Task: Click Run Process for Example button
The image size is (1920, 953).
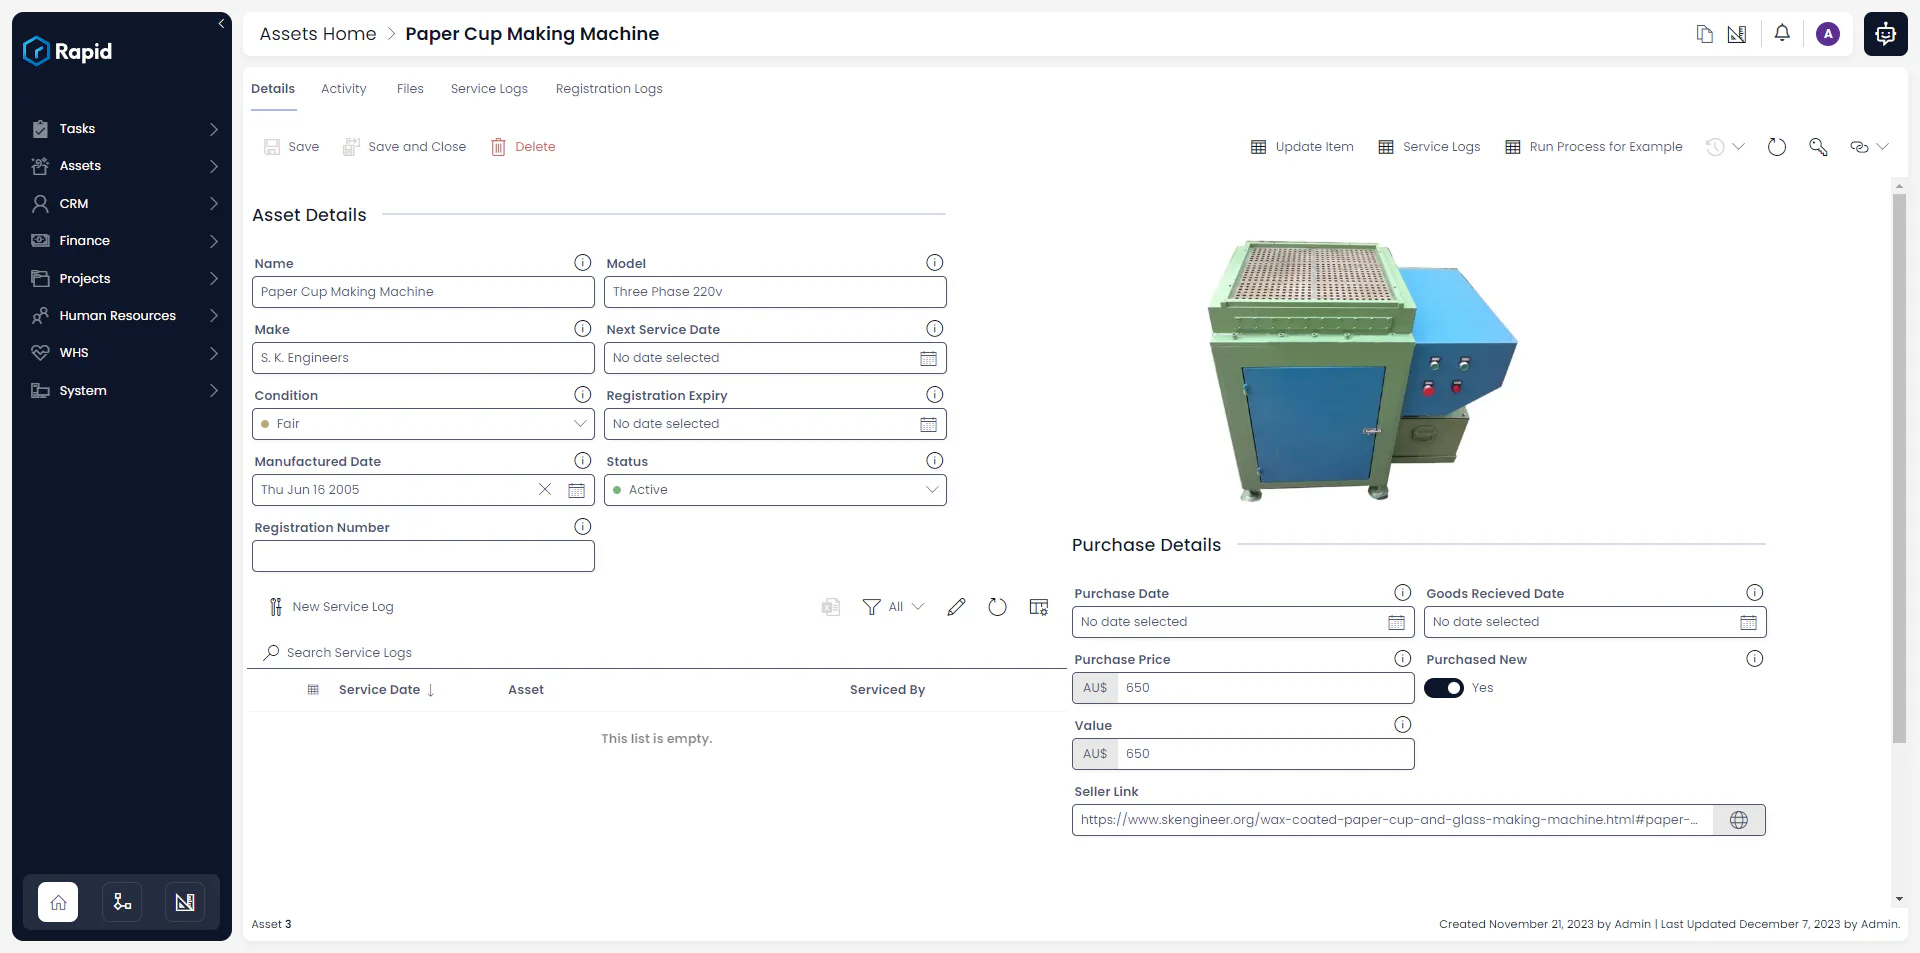Action: click(1594, 147)
